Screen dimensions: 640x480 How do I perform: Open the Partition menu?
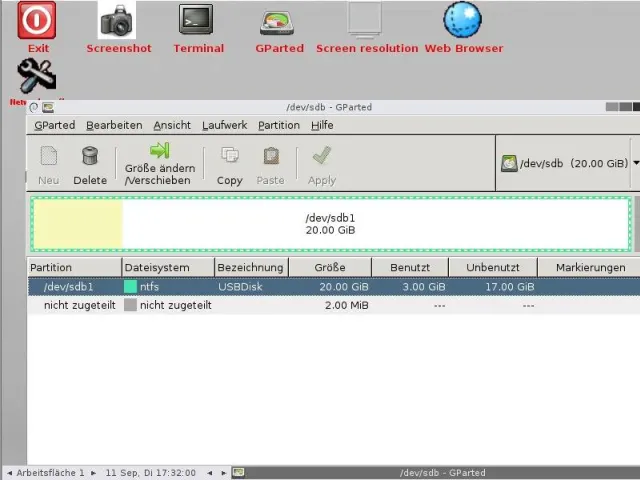(278, 125)
